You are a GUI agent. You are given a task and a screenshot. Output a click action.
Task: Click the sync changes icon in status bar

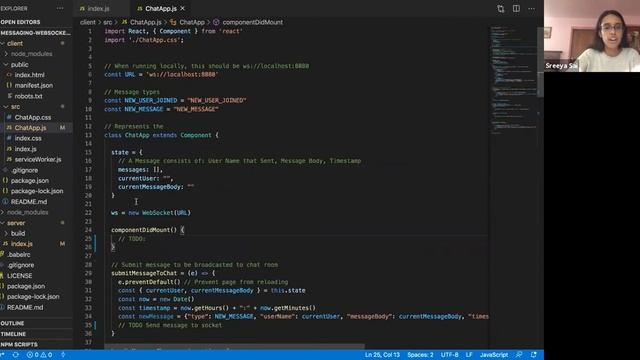point(16,355)
